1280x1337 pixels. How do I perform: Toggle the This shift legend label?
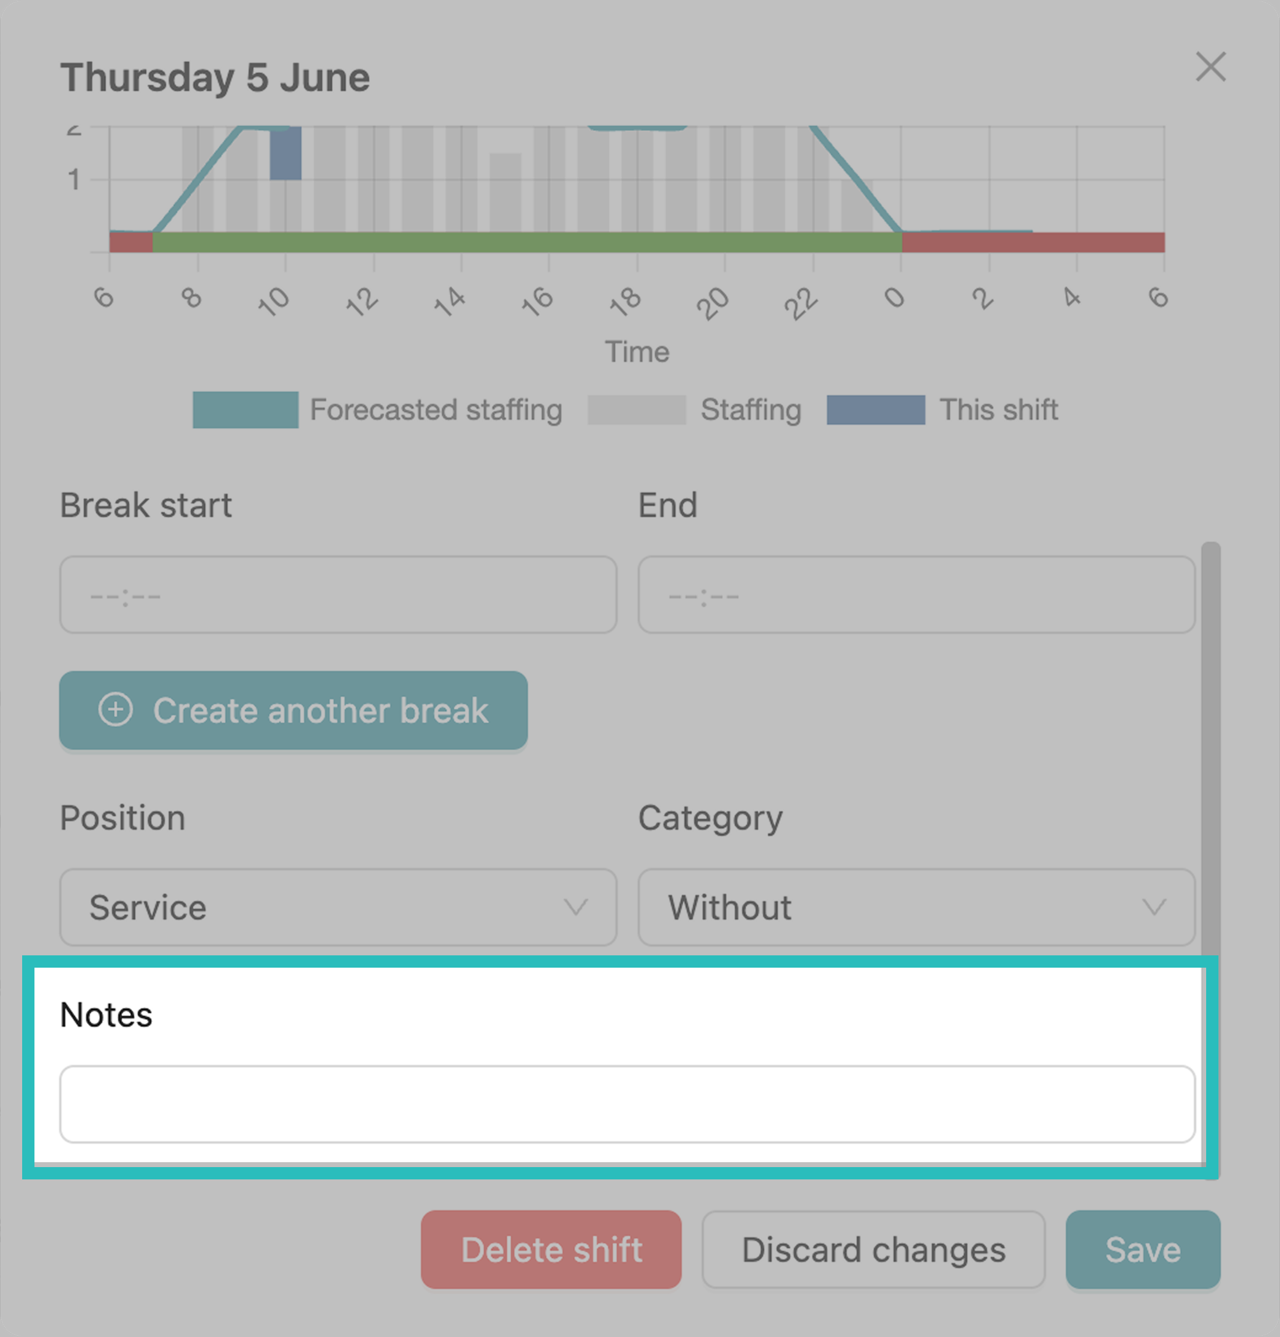[x=998, y=410]
